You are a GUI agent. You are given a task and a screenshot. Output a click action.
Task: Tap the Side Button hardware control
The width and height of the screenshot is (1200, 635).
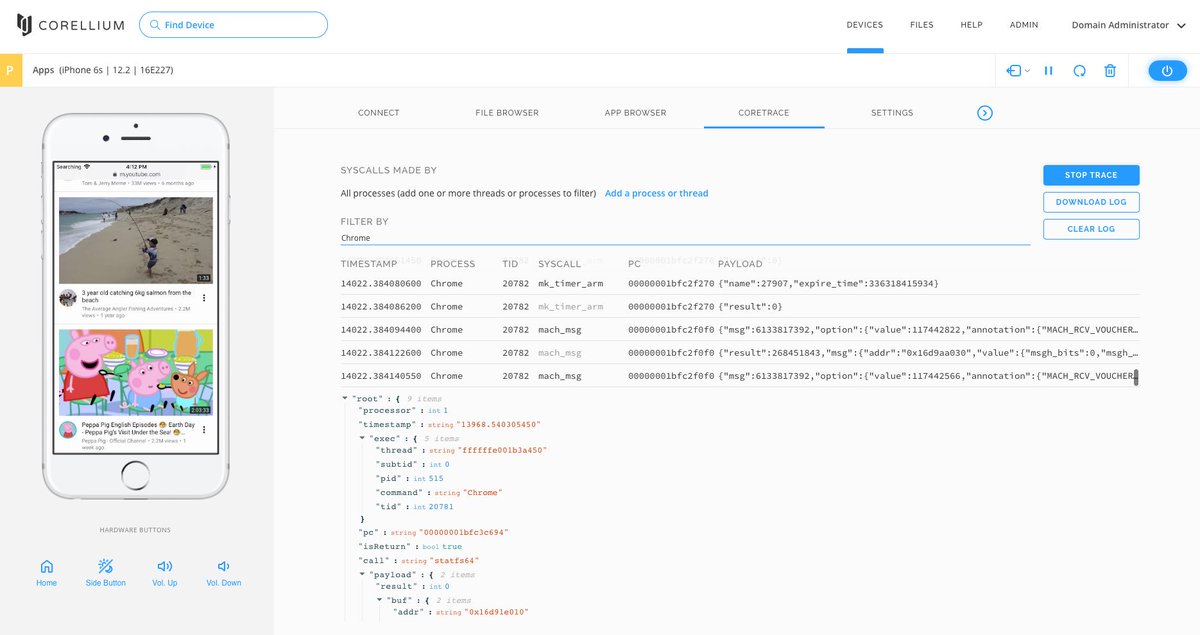coord(105,573)
